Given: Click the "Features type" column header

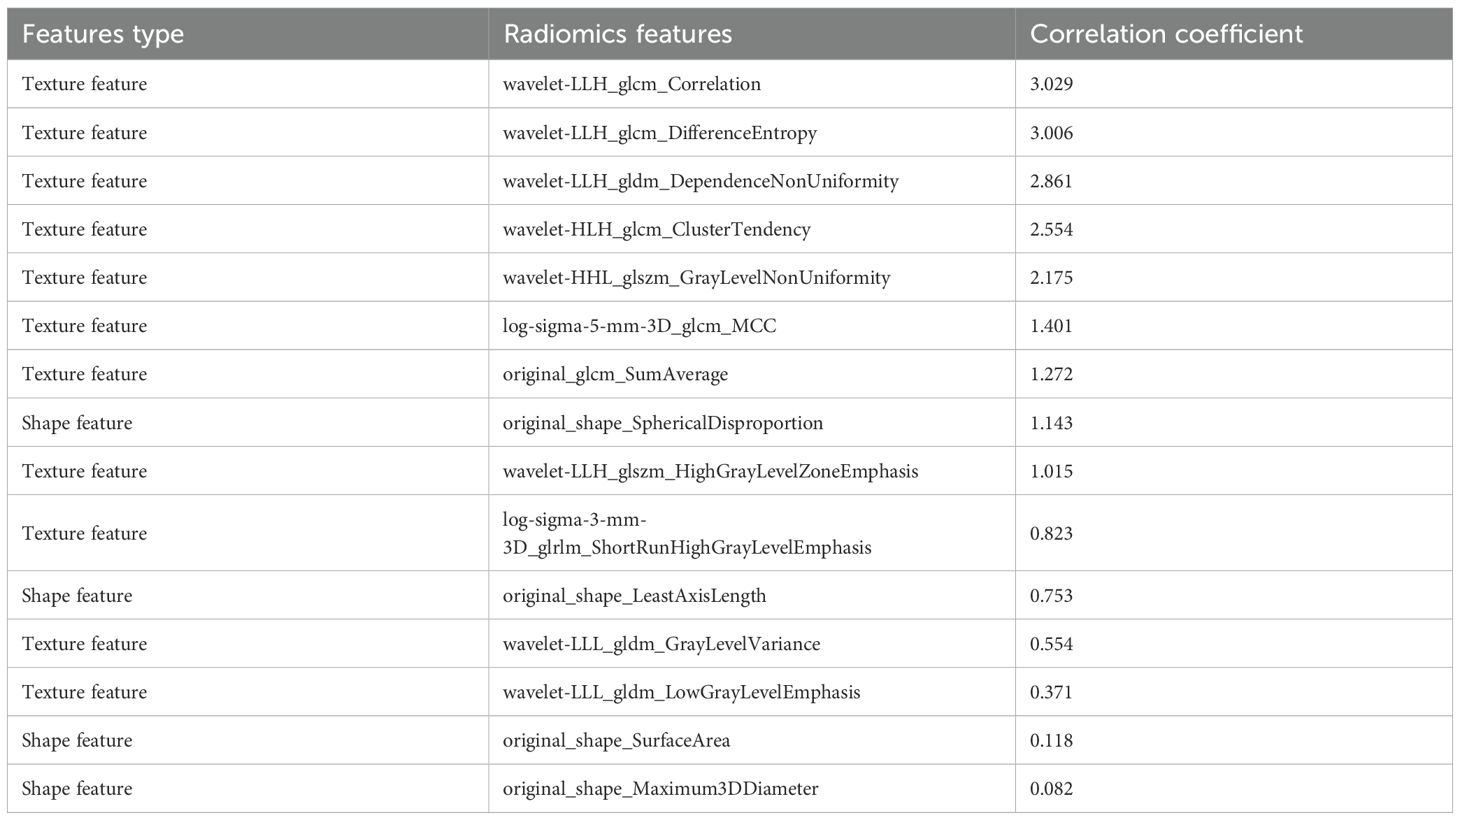Looking at the screenshot, I should [103, 34].
